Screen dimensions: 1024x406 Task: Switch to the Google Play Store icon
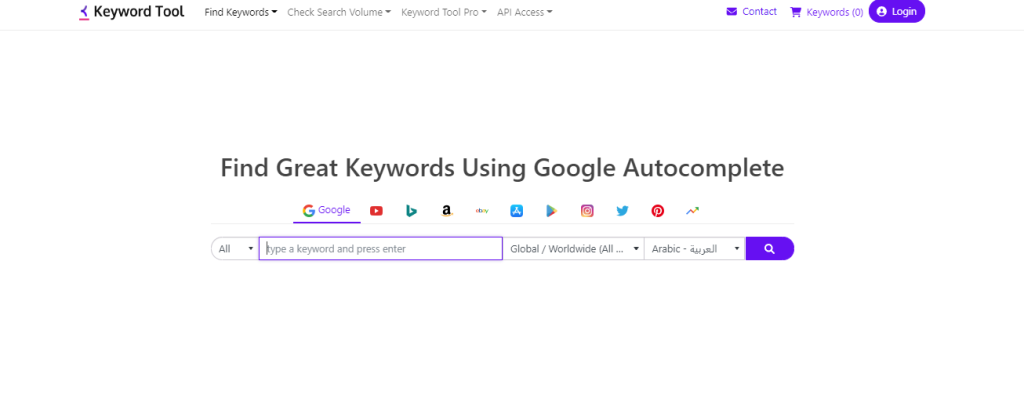coord(552,211)
